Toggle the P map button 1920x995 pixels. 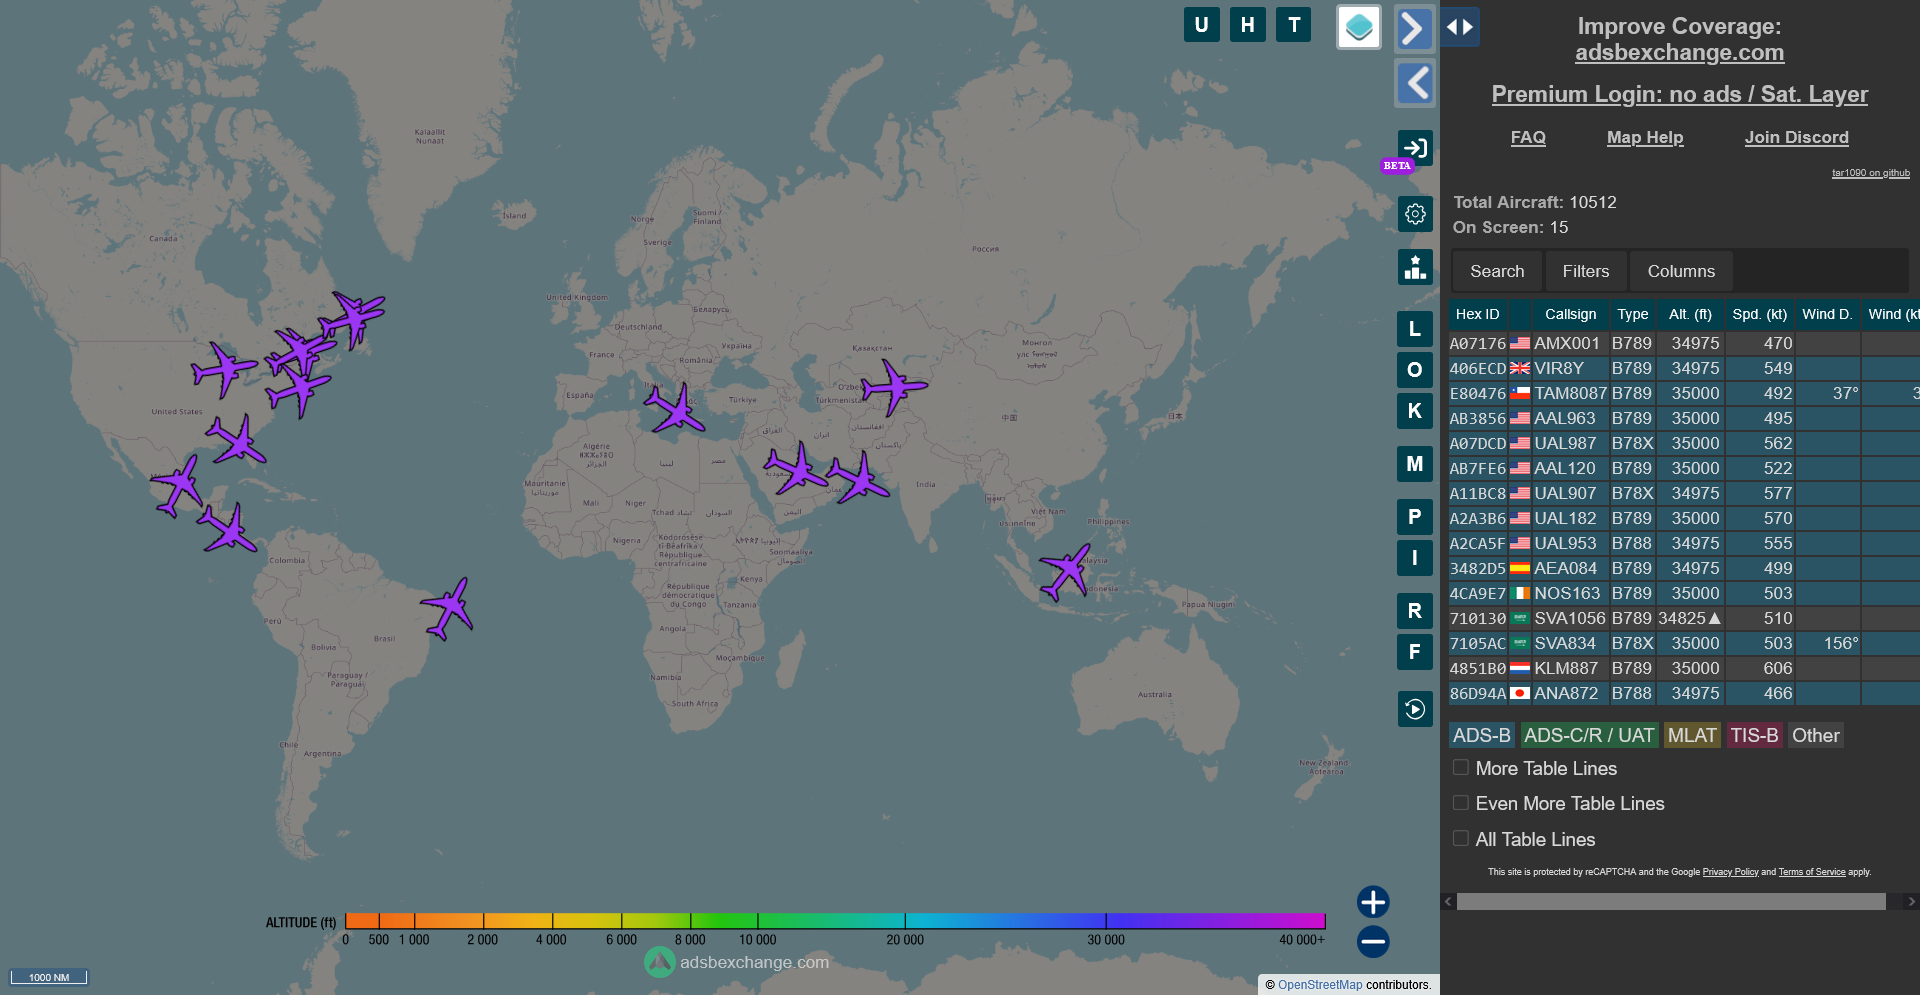point(1414,517)
